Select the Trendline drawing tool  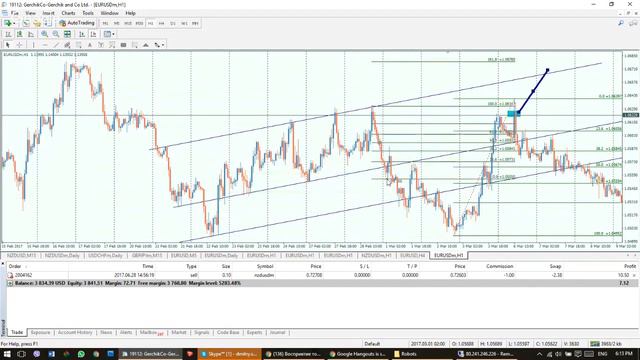(56, 45)
